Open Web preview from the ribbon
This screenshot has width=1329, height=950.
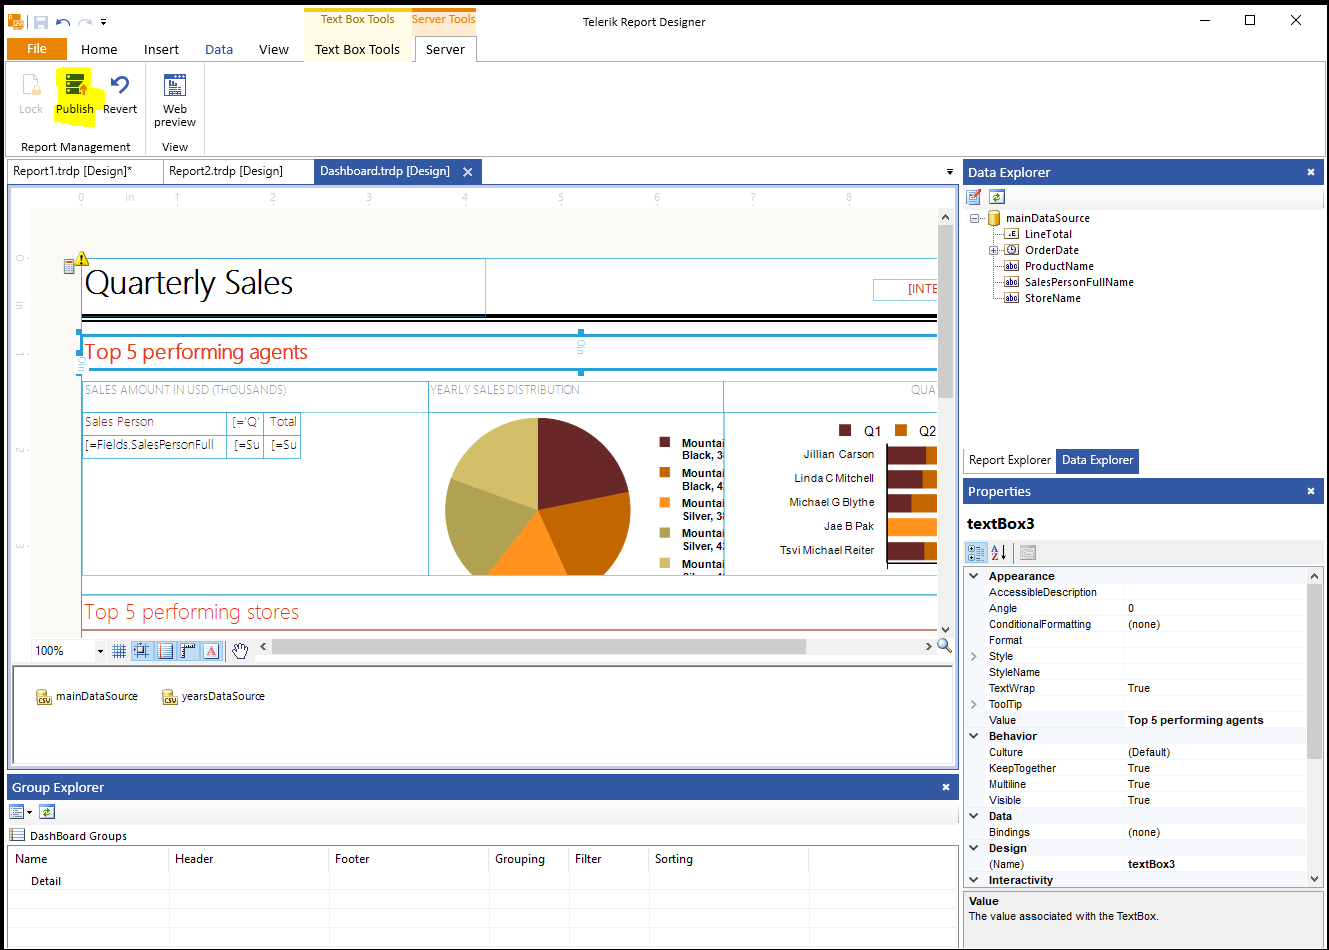tap(175, 87)
